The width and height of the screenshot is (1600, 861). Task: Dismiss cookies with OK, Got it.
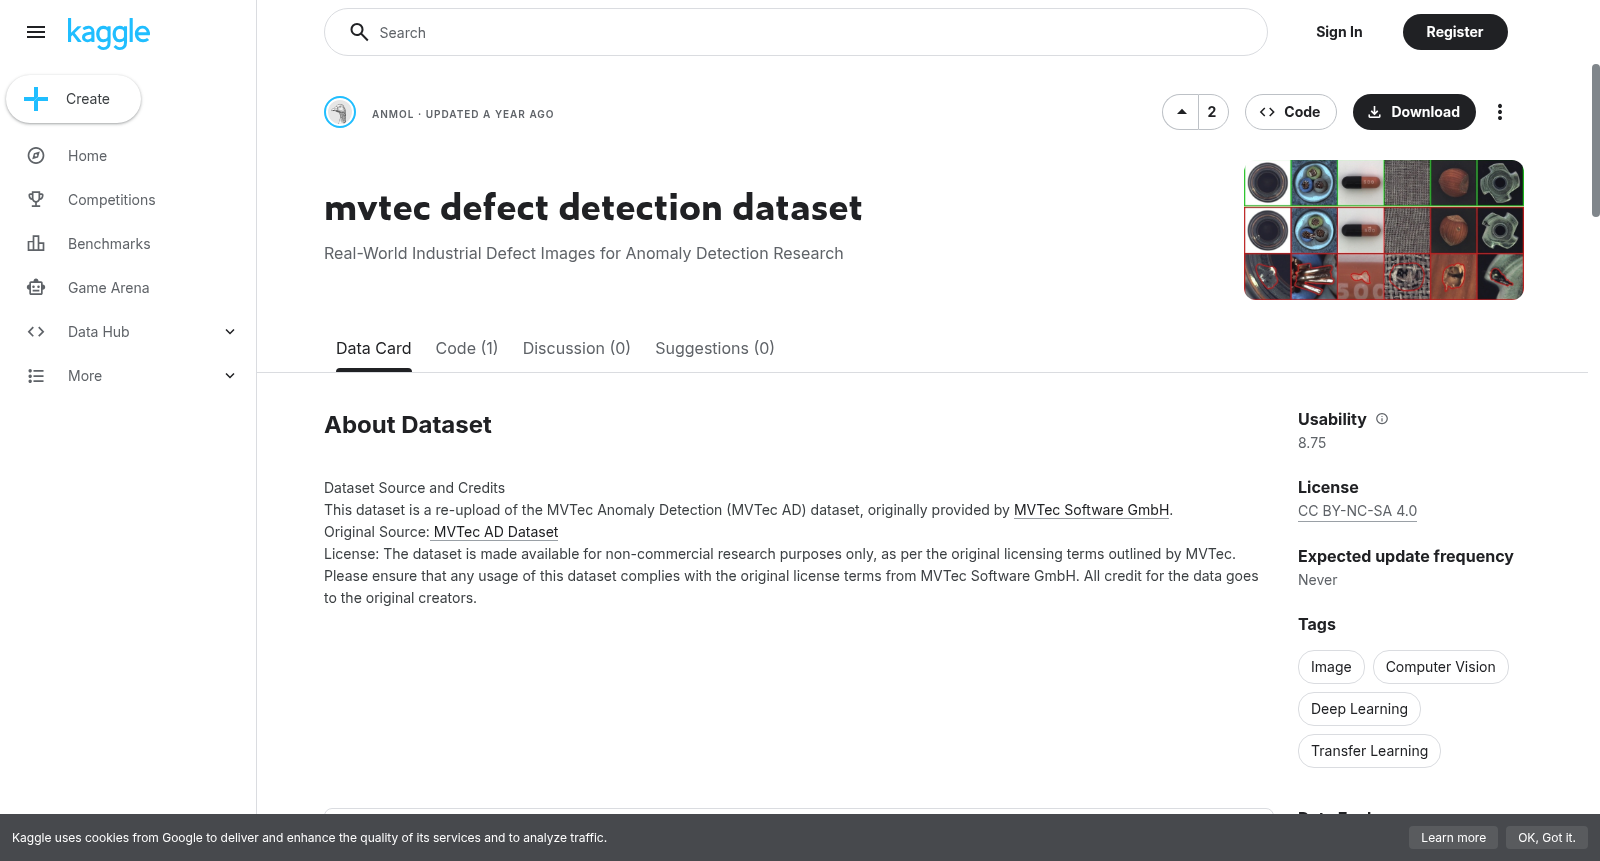(x=1546, y=838)
